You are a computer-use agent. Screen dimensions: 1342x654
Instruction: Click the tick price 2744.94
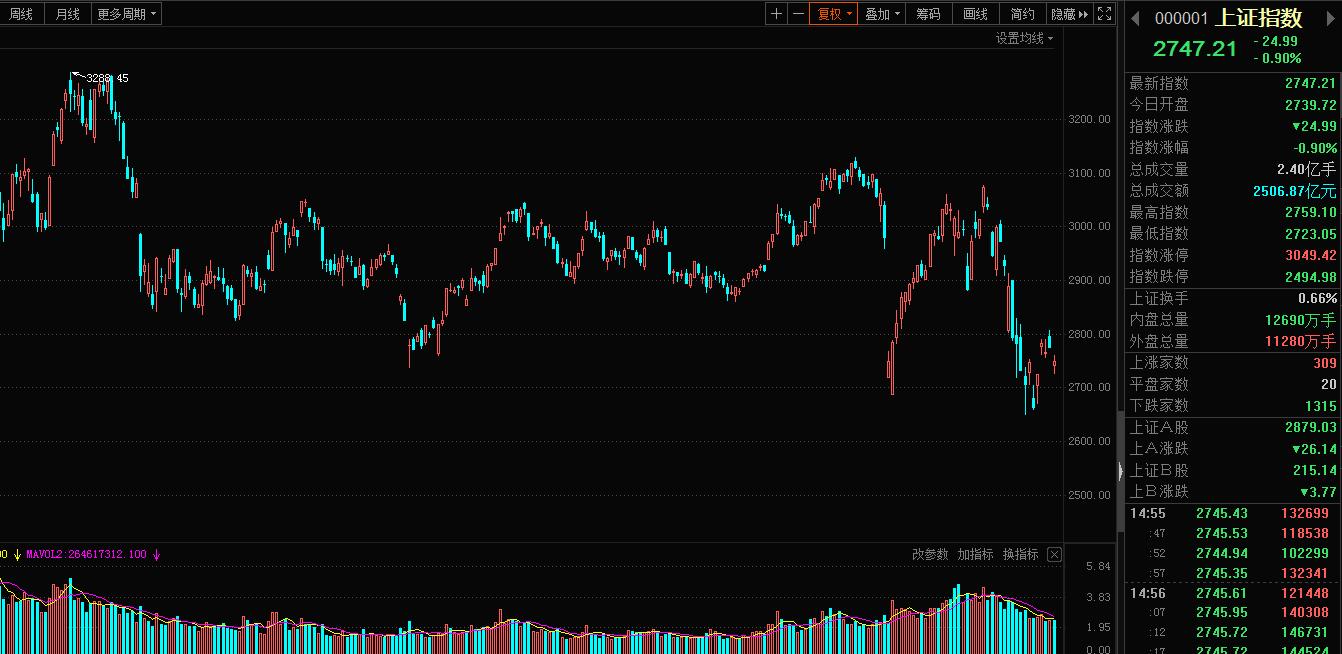coord(1222,553)
